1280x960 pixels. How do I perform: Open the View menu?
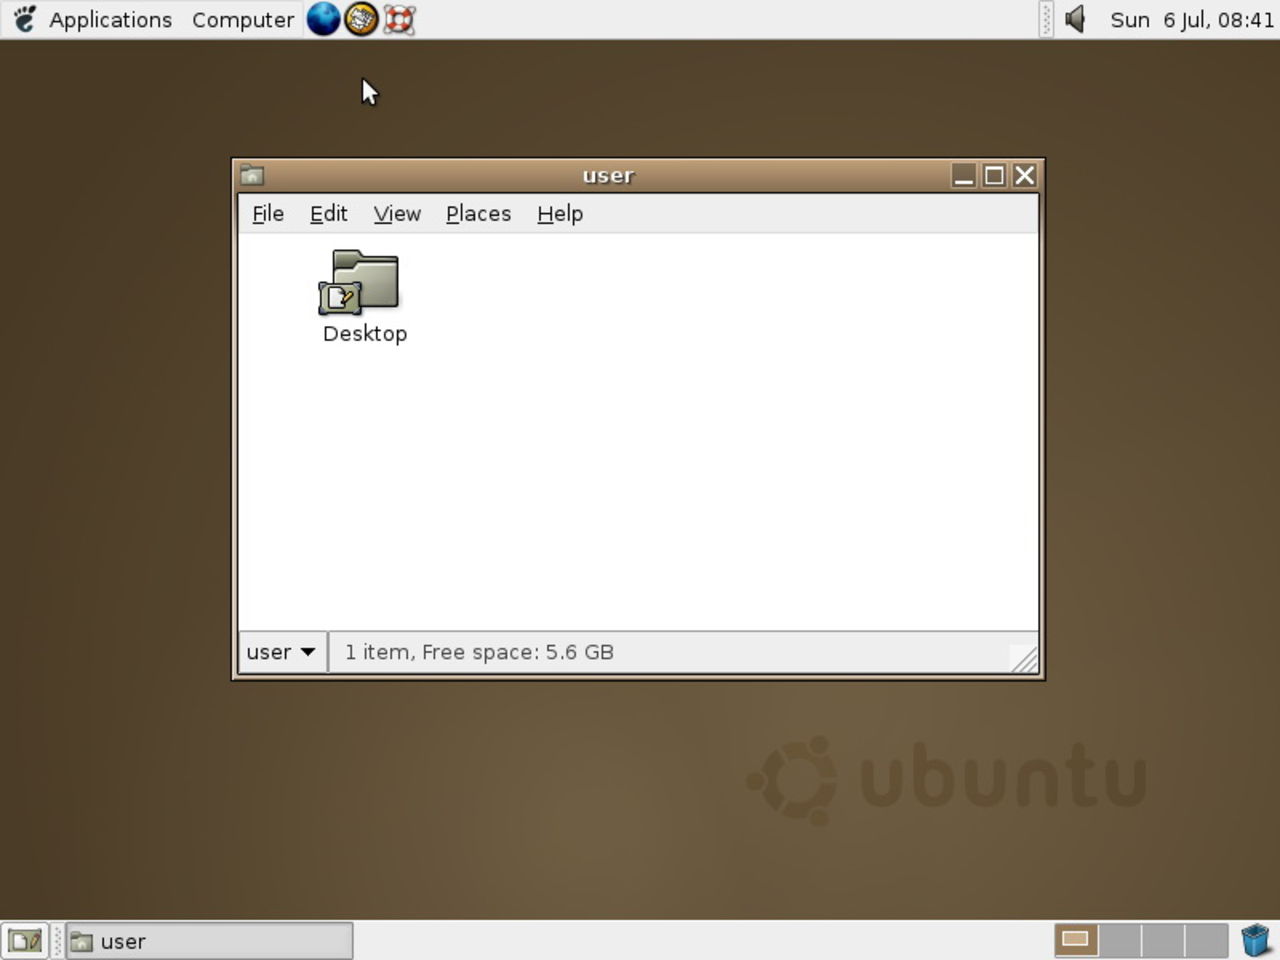click(396, 213)
